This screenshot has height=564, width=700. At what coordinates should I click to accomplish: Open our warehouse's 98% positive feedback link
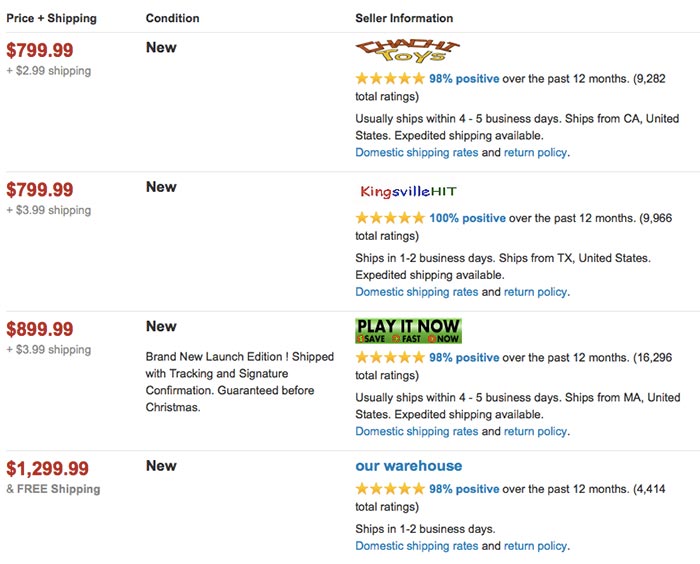pyautogui.click(x=464, y=489)
